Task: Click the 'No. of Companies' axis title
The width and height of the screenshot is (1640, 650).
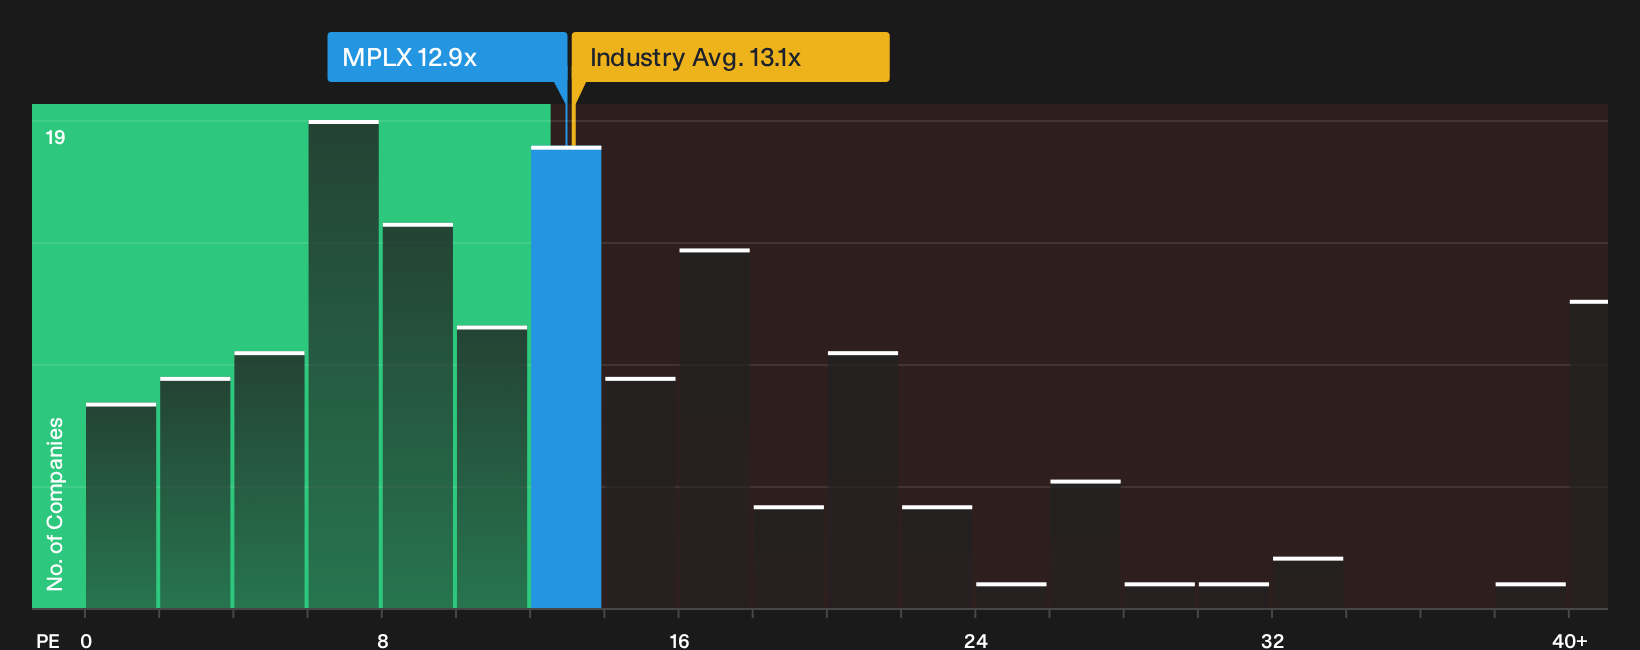Action: pyautogui.click(x=55, y=504)
